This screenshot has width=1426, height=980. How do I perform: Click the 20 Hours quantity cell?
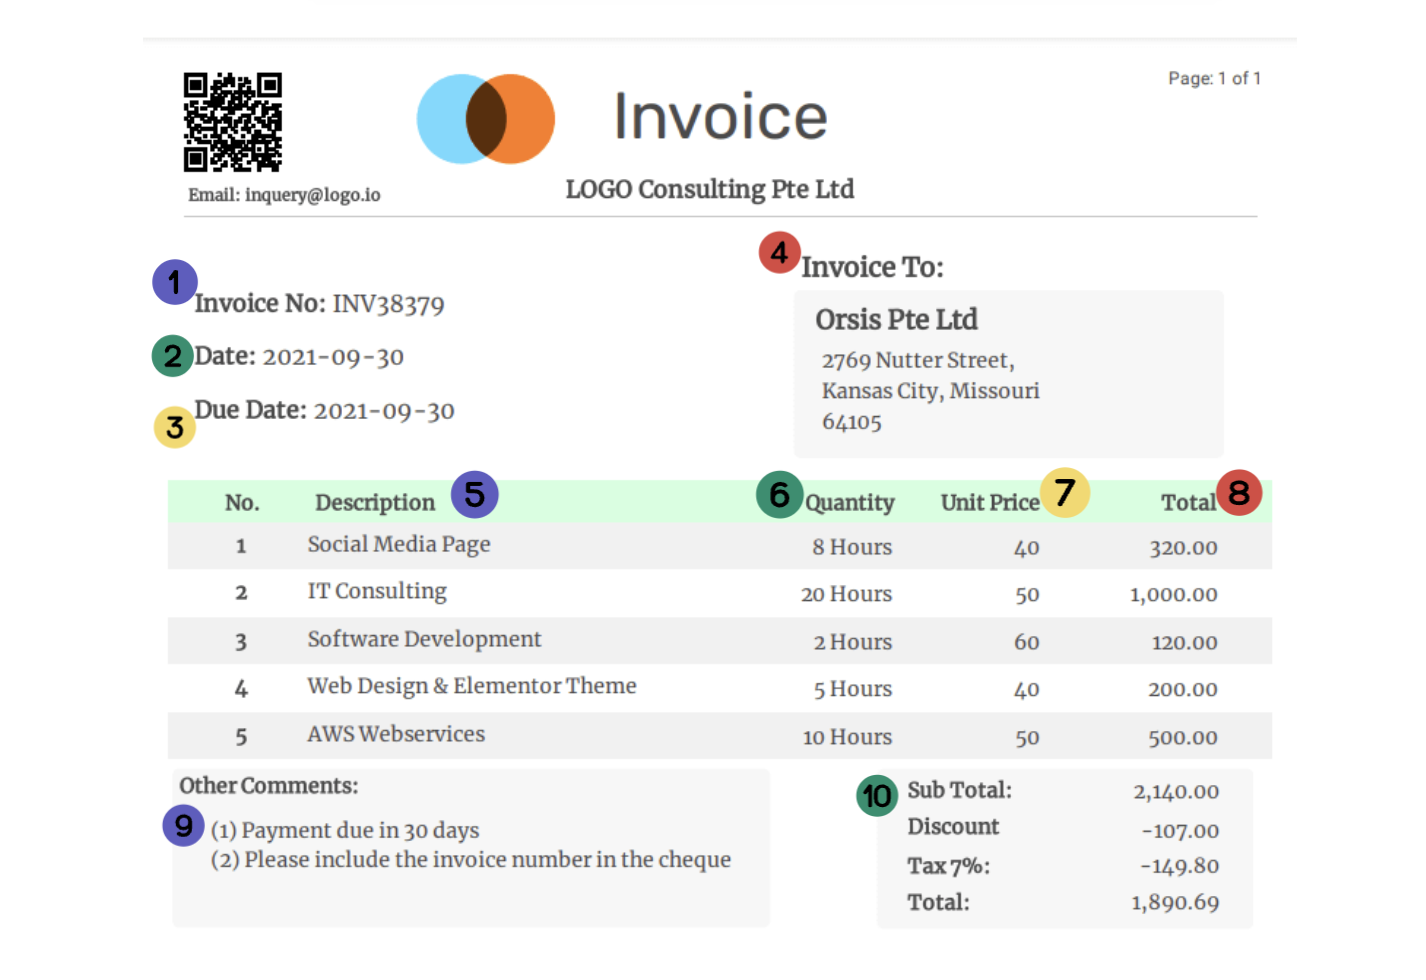(x=846, y=594)
